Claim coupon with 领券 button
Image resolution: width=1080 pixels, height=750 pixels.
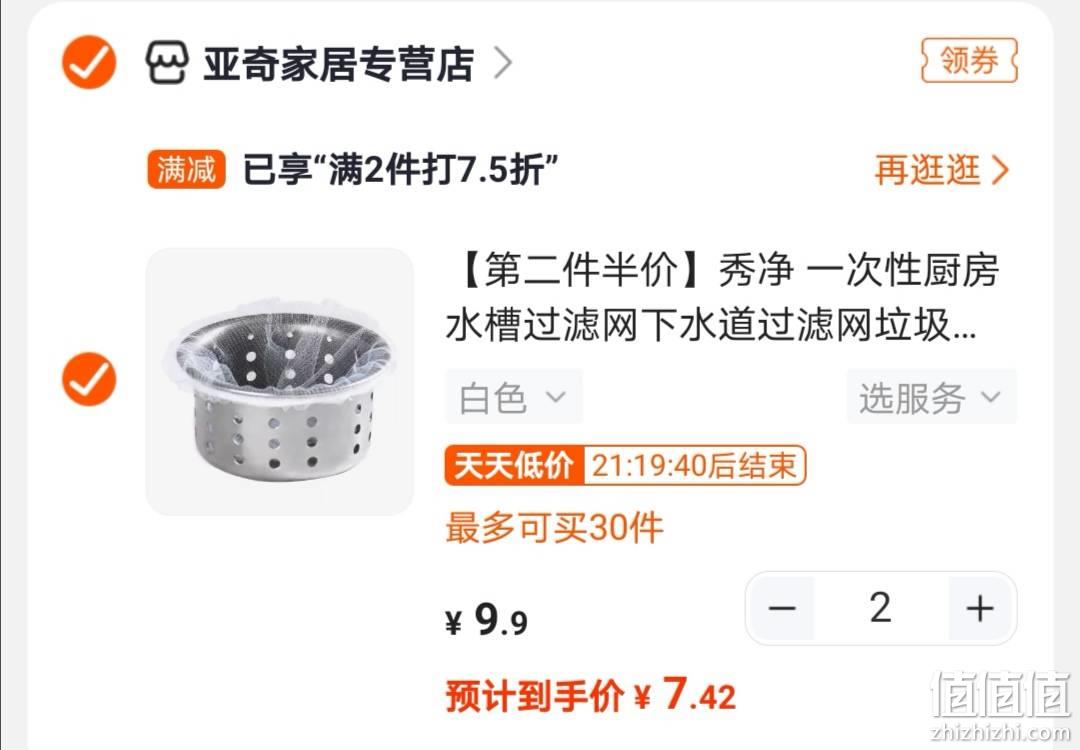point(969,61)
